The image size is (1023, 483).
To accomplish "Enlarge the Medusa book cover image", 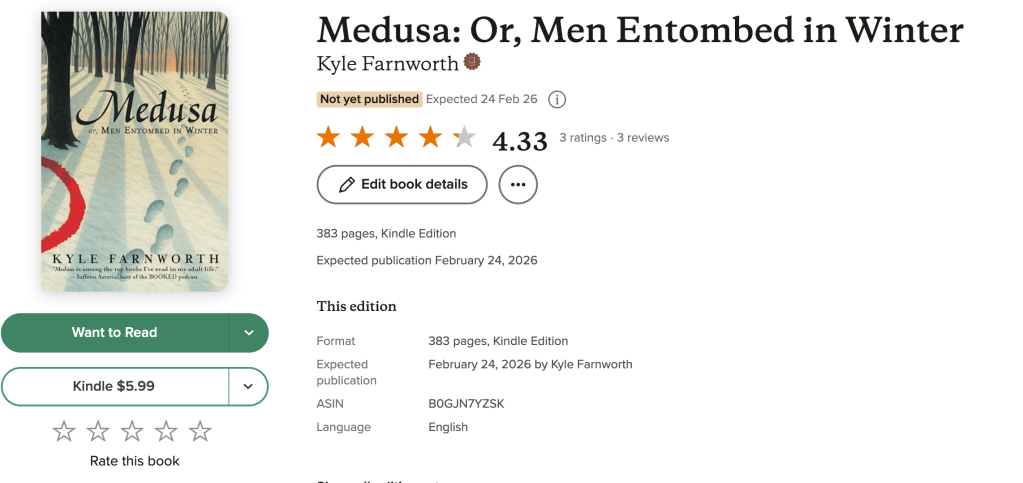I will click(134, 152).
